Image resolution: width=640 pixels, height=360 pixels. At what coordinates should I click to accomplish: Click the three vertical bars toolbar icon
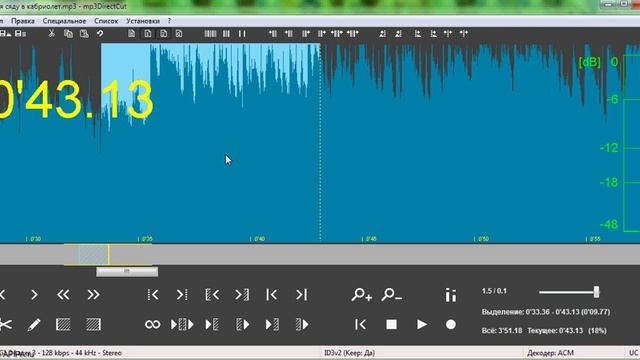tap(226, 33)
